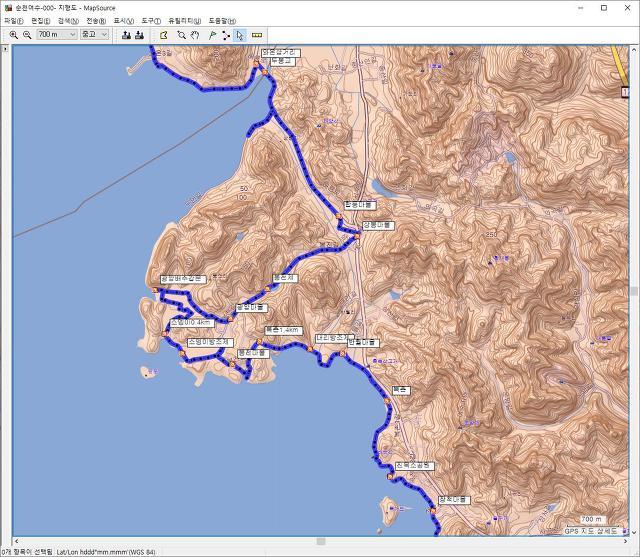640x557 pixels.
Task: Open the 전송(R) menu
Action: [96, 21]
